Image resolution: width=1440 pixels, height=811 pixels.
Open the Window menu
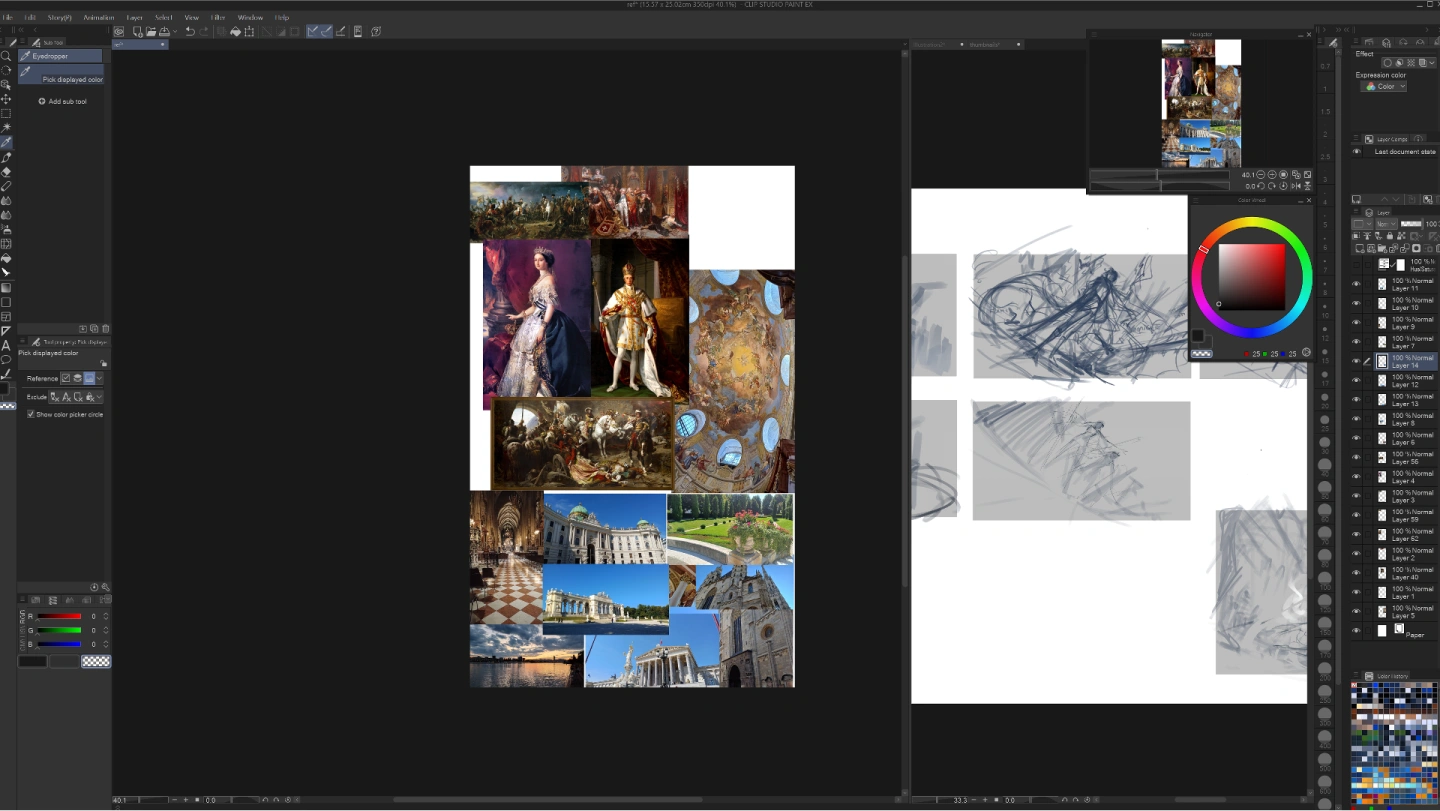(x=250, y=17)
